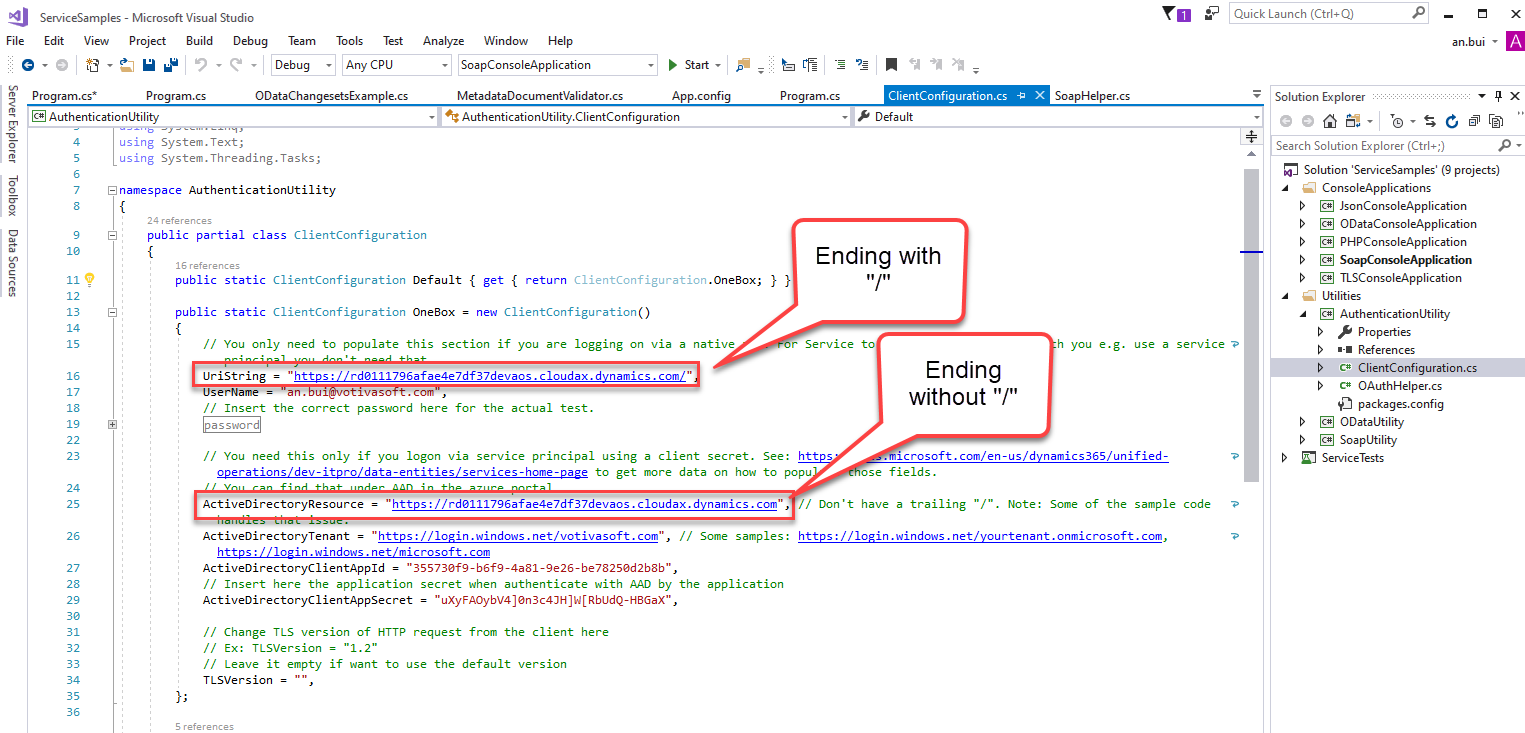1525x733 pixels.
Task: Collapse the ConsoleApplications folder in tree
Action: (1286, 188)
